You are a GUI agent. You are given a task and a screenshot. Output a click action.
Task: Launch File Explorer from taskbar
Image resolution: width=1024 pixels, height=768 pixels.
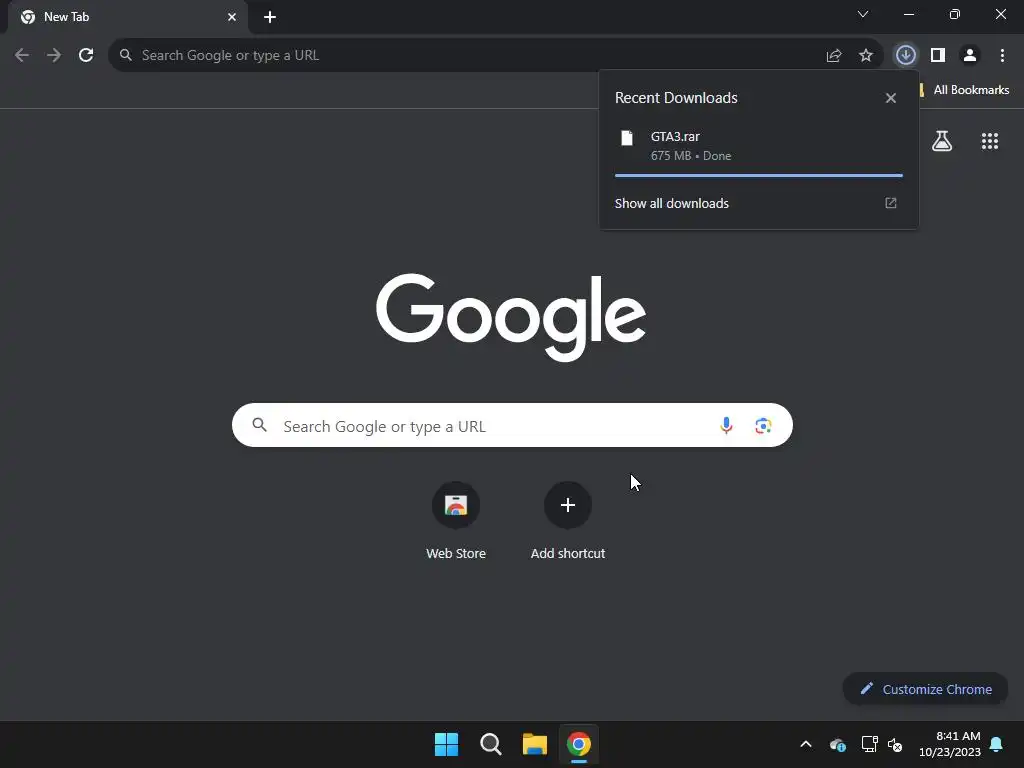point(535,744)
